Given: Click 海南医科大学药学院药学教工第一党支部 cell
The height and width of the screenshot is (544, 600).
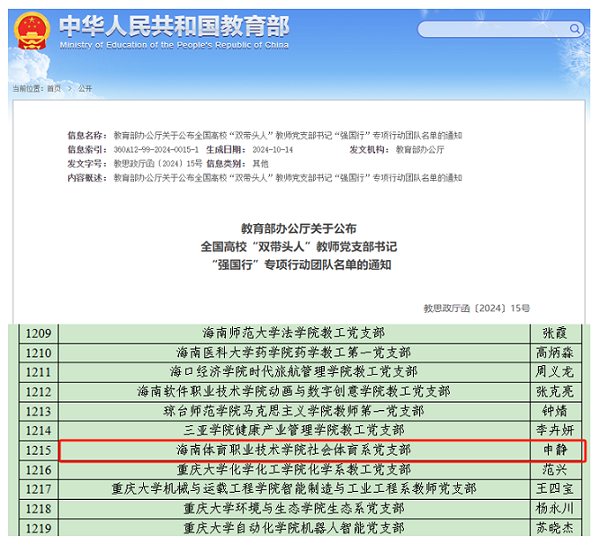Looking at the screenshot, I should coord(293,353).
